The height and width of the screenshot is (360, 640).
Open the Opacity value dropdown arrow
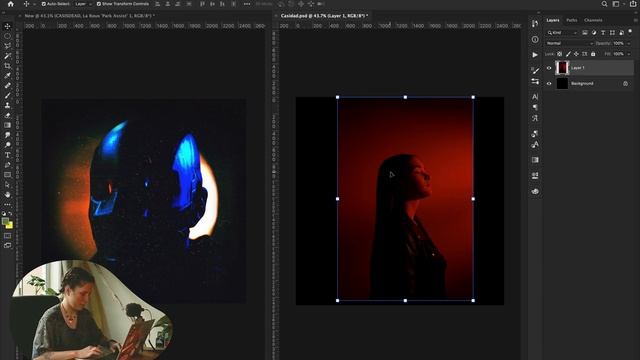[629, 43]
